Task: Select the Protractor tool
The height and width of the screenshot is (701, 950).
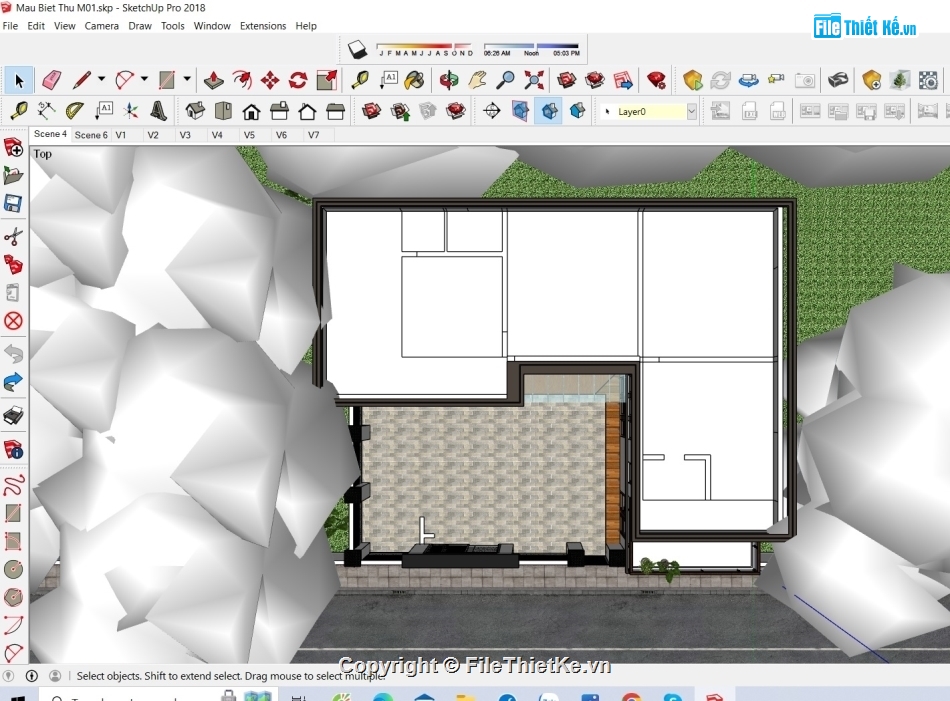Action: point(75,111)
